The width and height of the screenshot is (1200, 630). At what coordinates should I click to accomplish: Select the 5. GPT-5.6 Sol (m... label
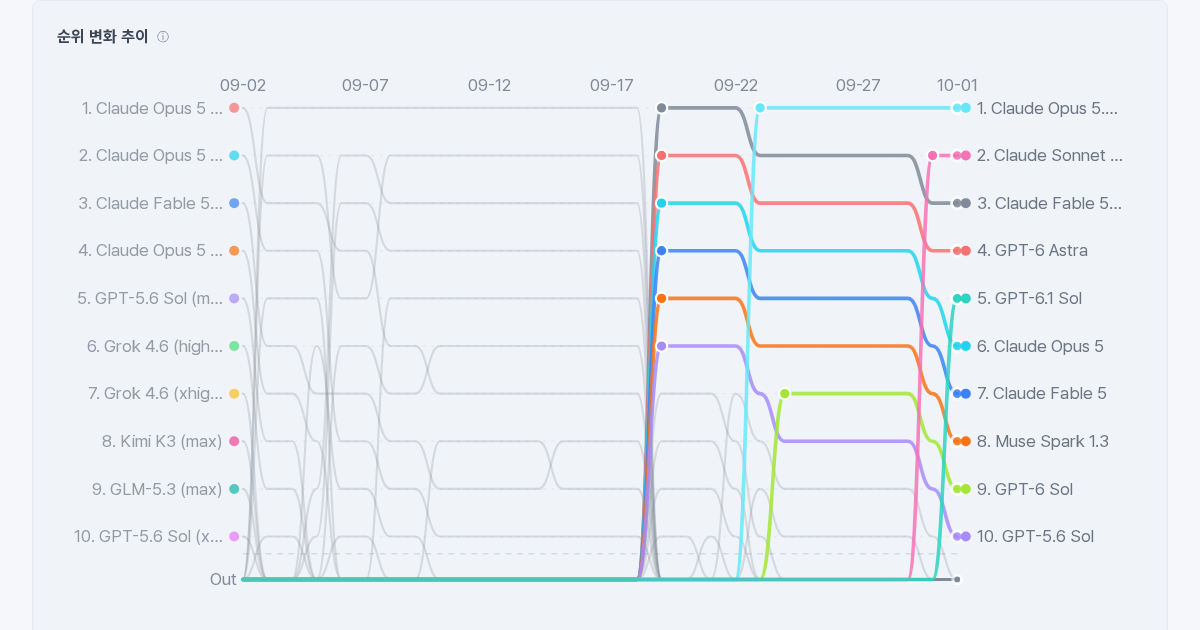point(150,298)
